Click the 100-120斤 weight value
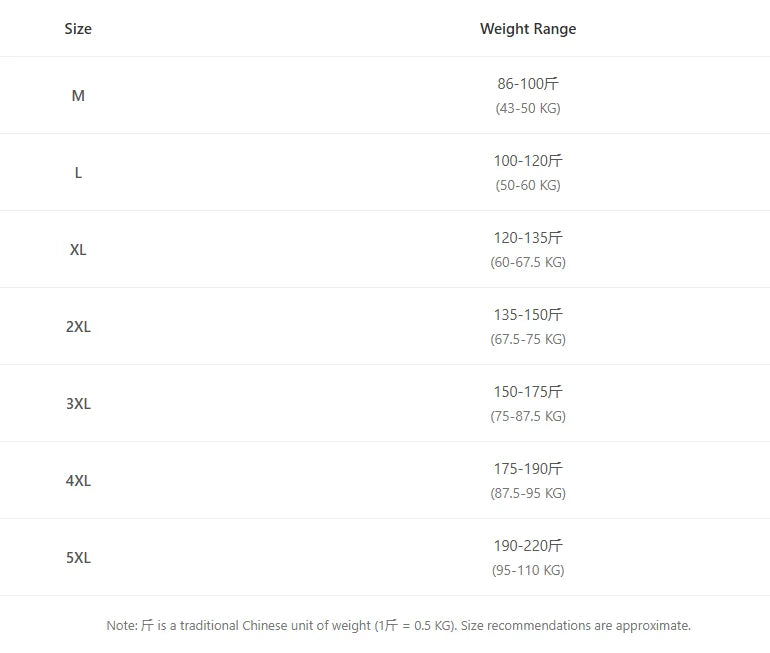This screenshot has width=770, height=653. tap(528, 161)
